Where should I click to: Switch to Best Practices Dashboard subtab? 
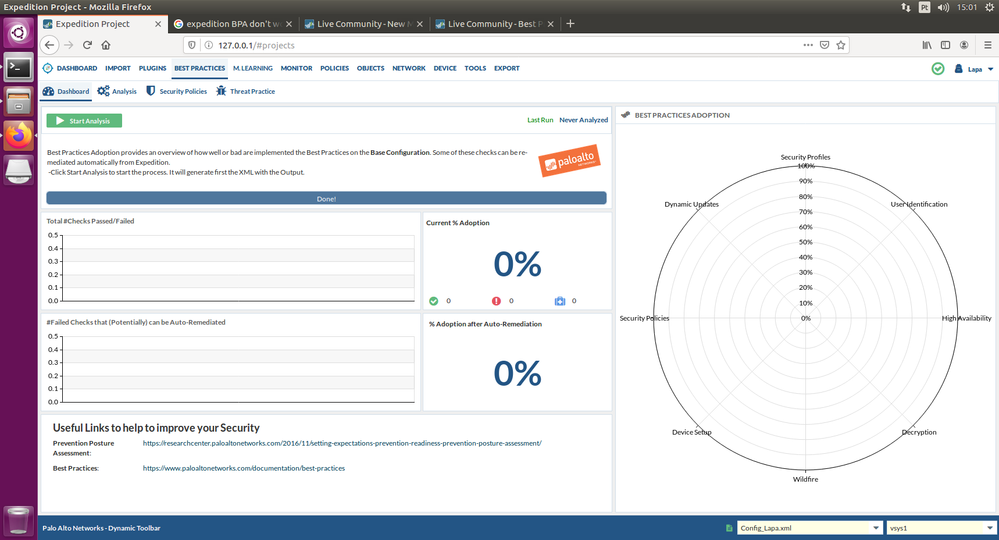click(66, 91)
